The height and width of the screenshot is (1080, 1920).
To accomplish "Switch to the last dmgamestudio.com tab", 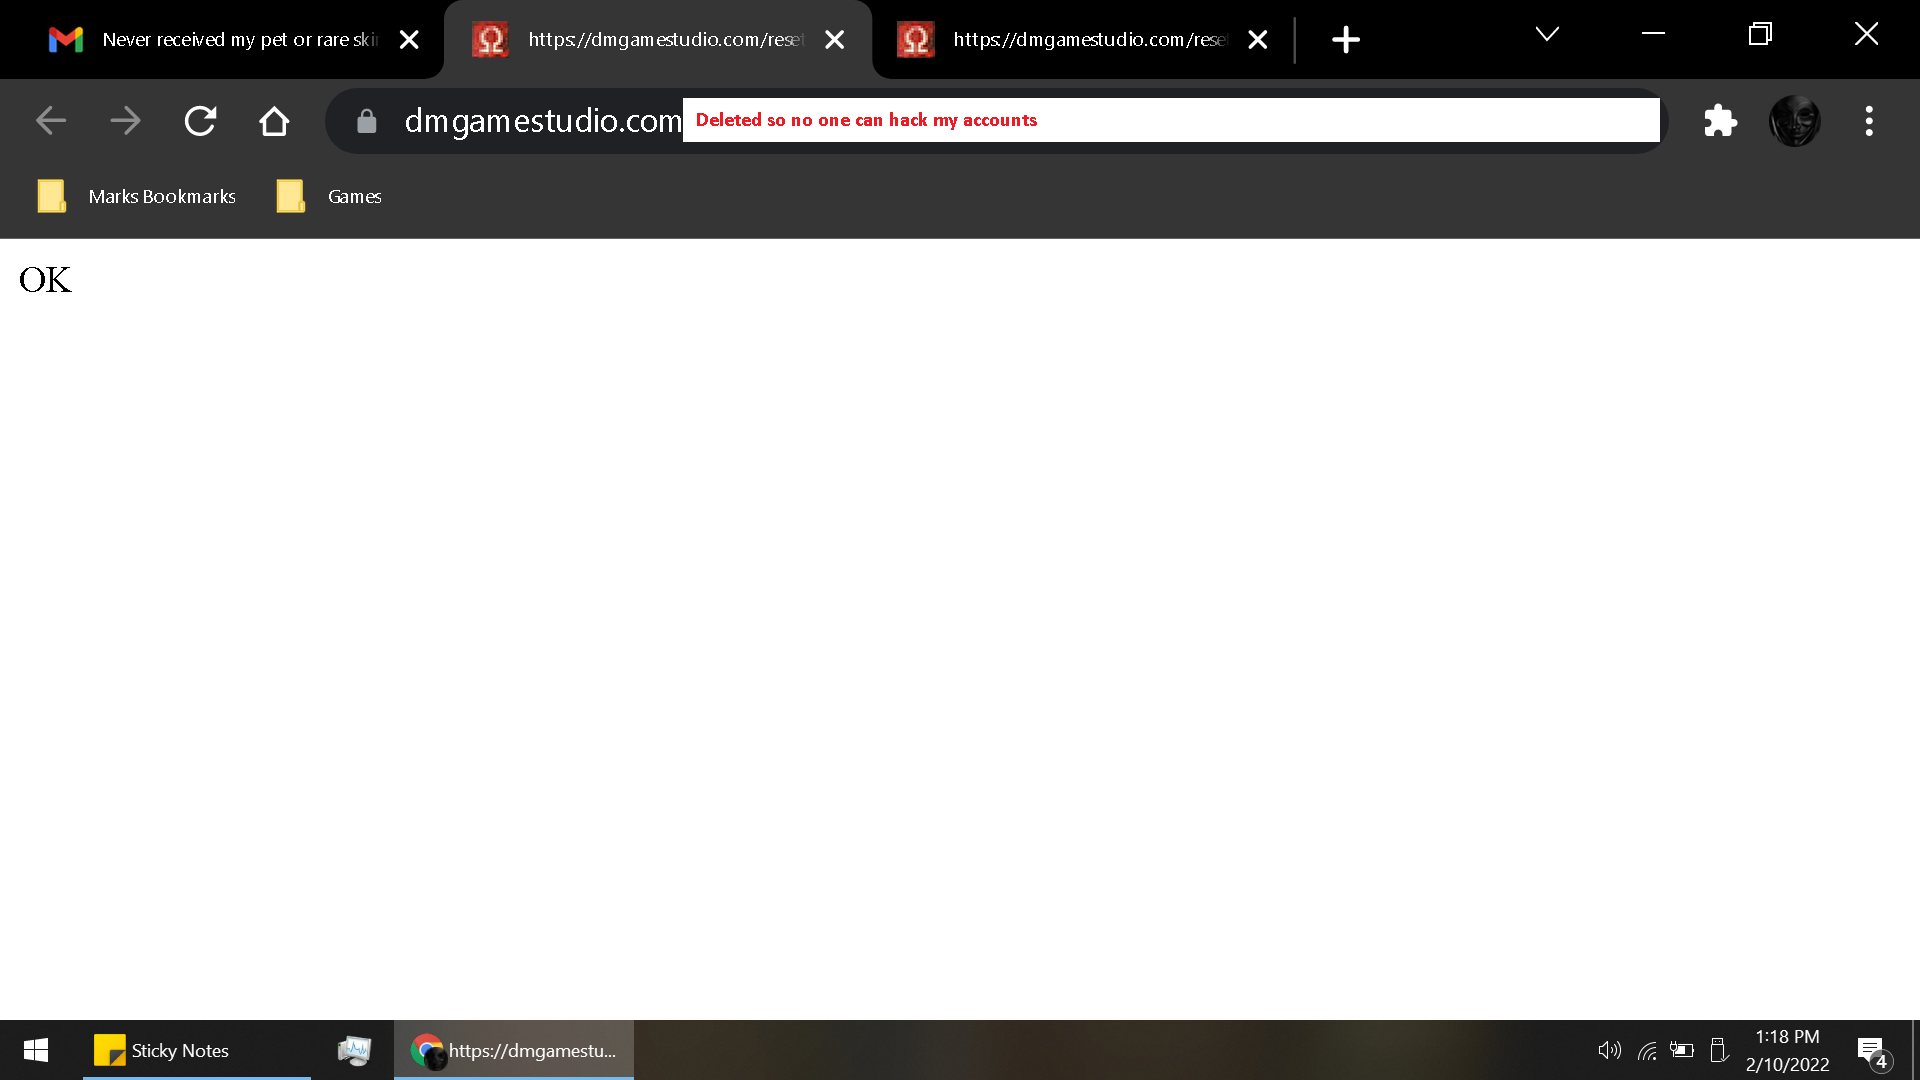I will pyautogui.click(x=1085, y=39).
